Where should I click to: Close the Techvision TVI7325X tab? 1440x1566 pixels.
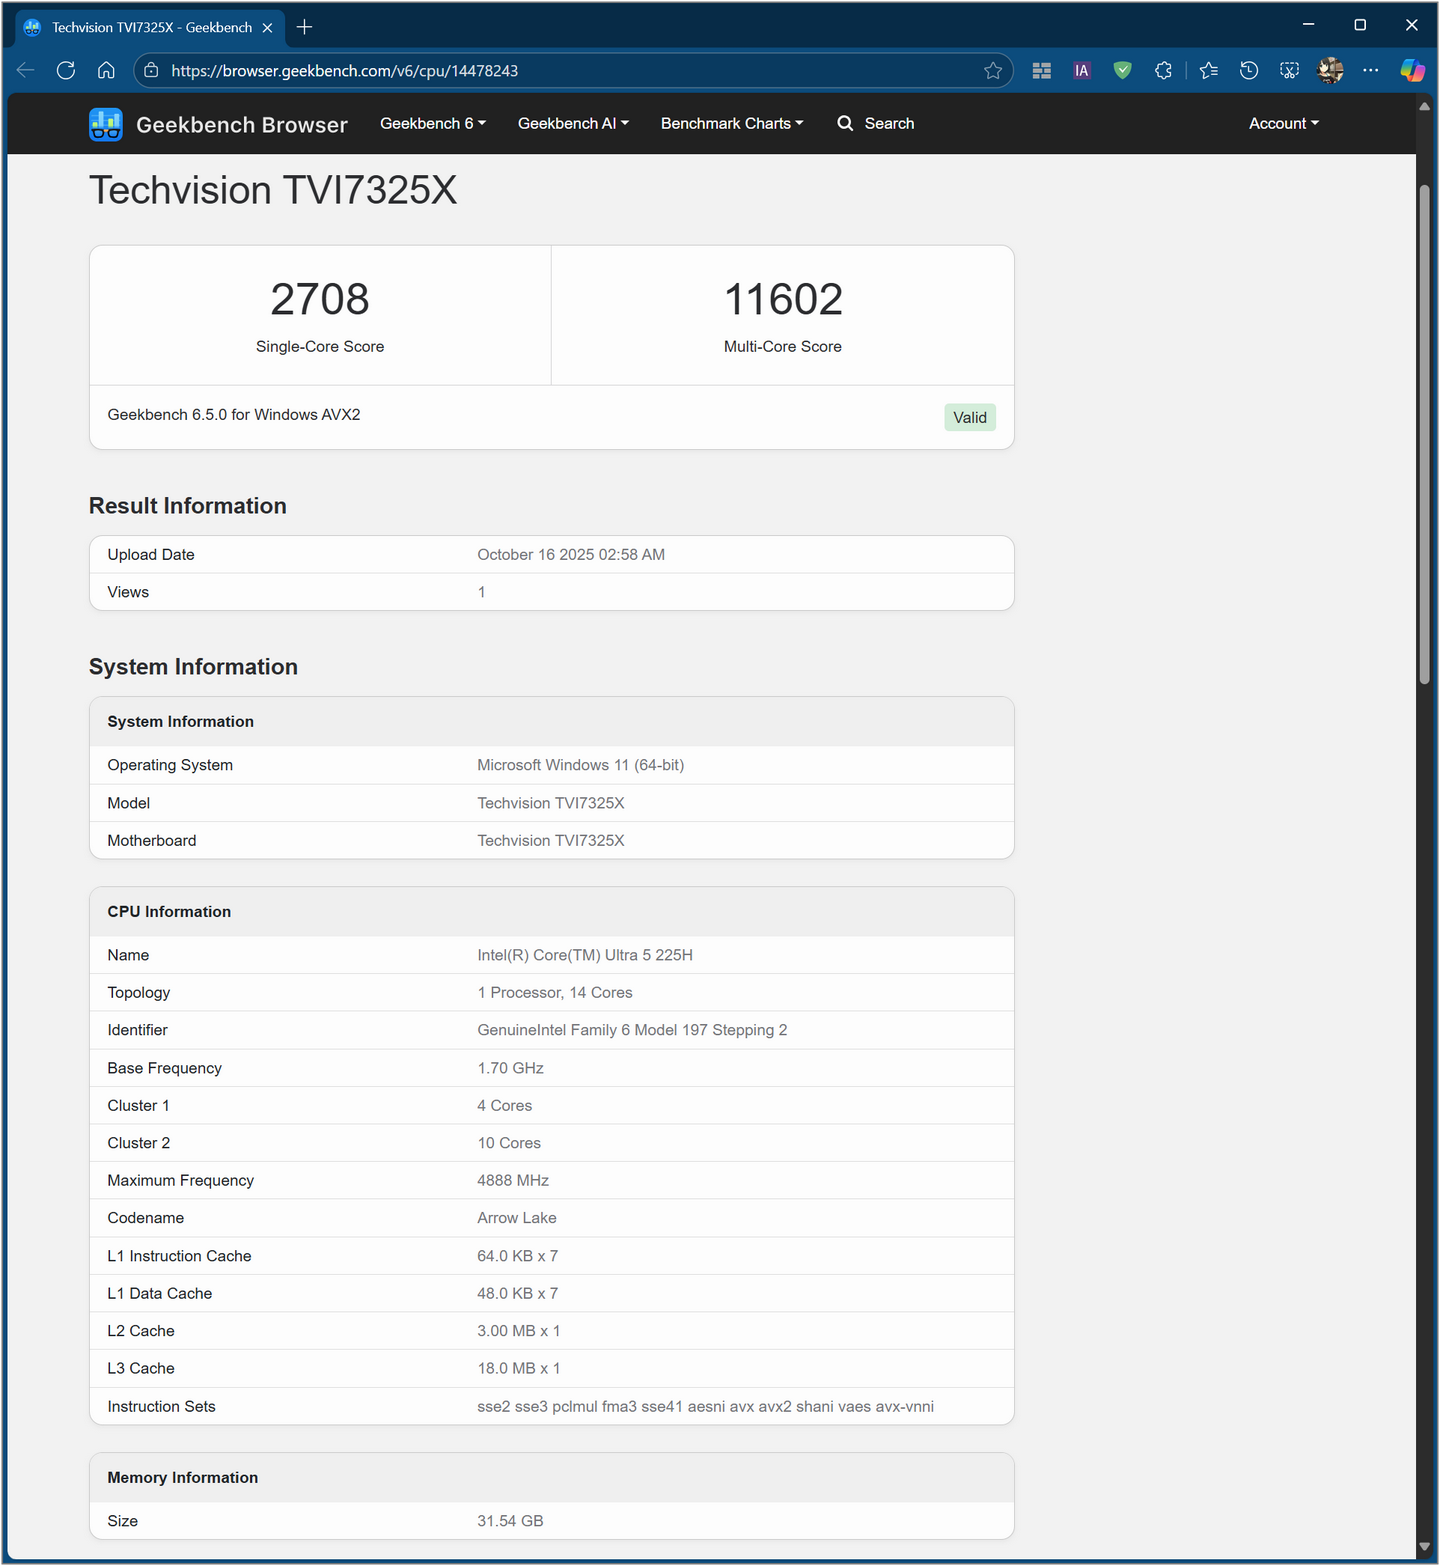coord(267,28)
